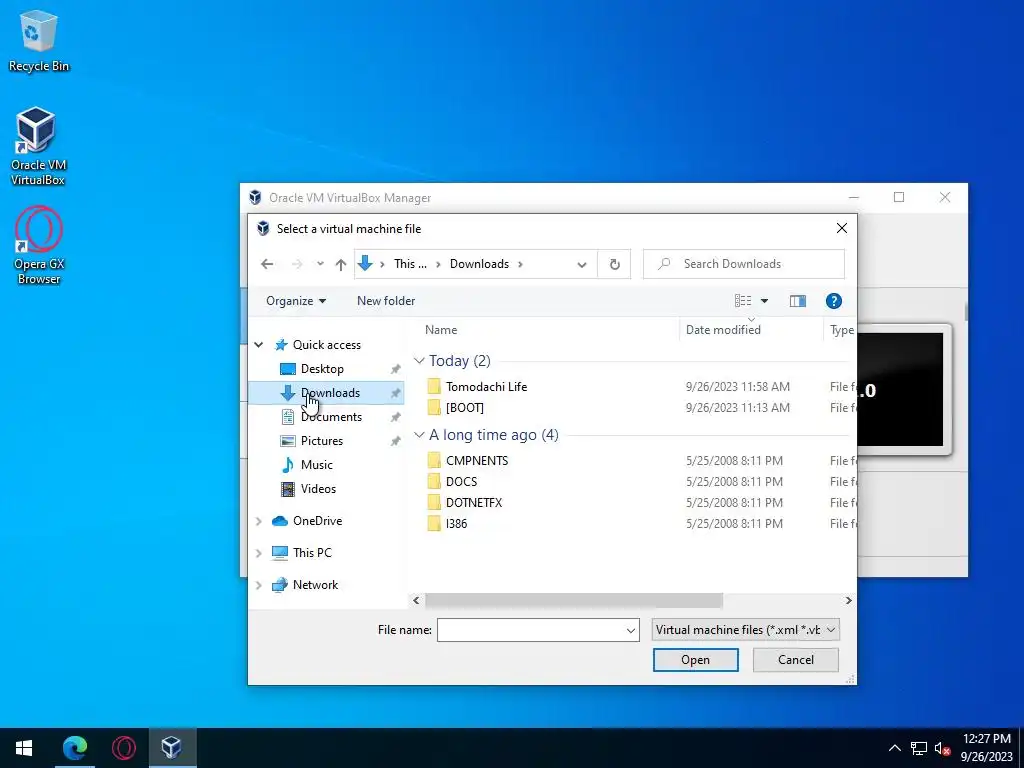Launch Opera GX from the taskbar
Screen dimensions: 1024x768
pyautogui.click(x=123, y=748)
